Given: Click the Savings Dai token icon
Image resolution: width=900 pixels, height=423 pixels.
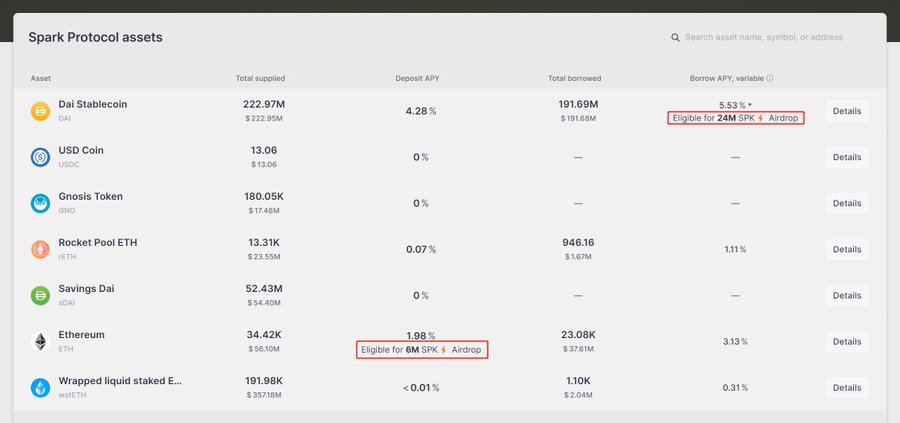Looking at the screenshot, I should [x=40, y=295].
